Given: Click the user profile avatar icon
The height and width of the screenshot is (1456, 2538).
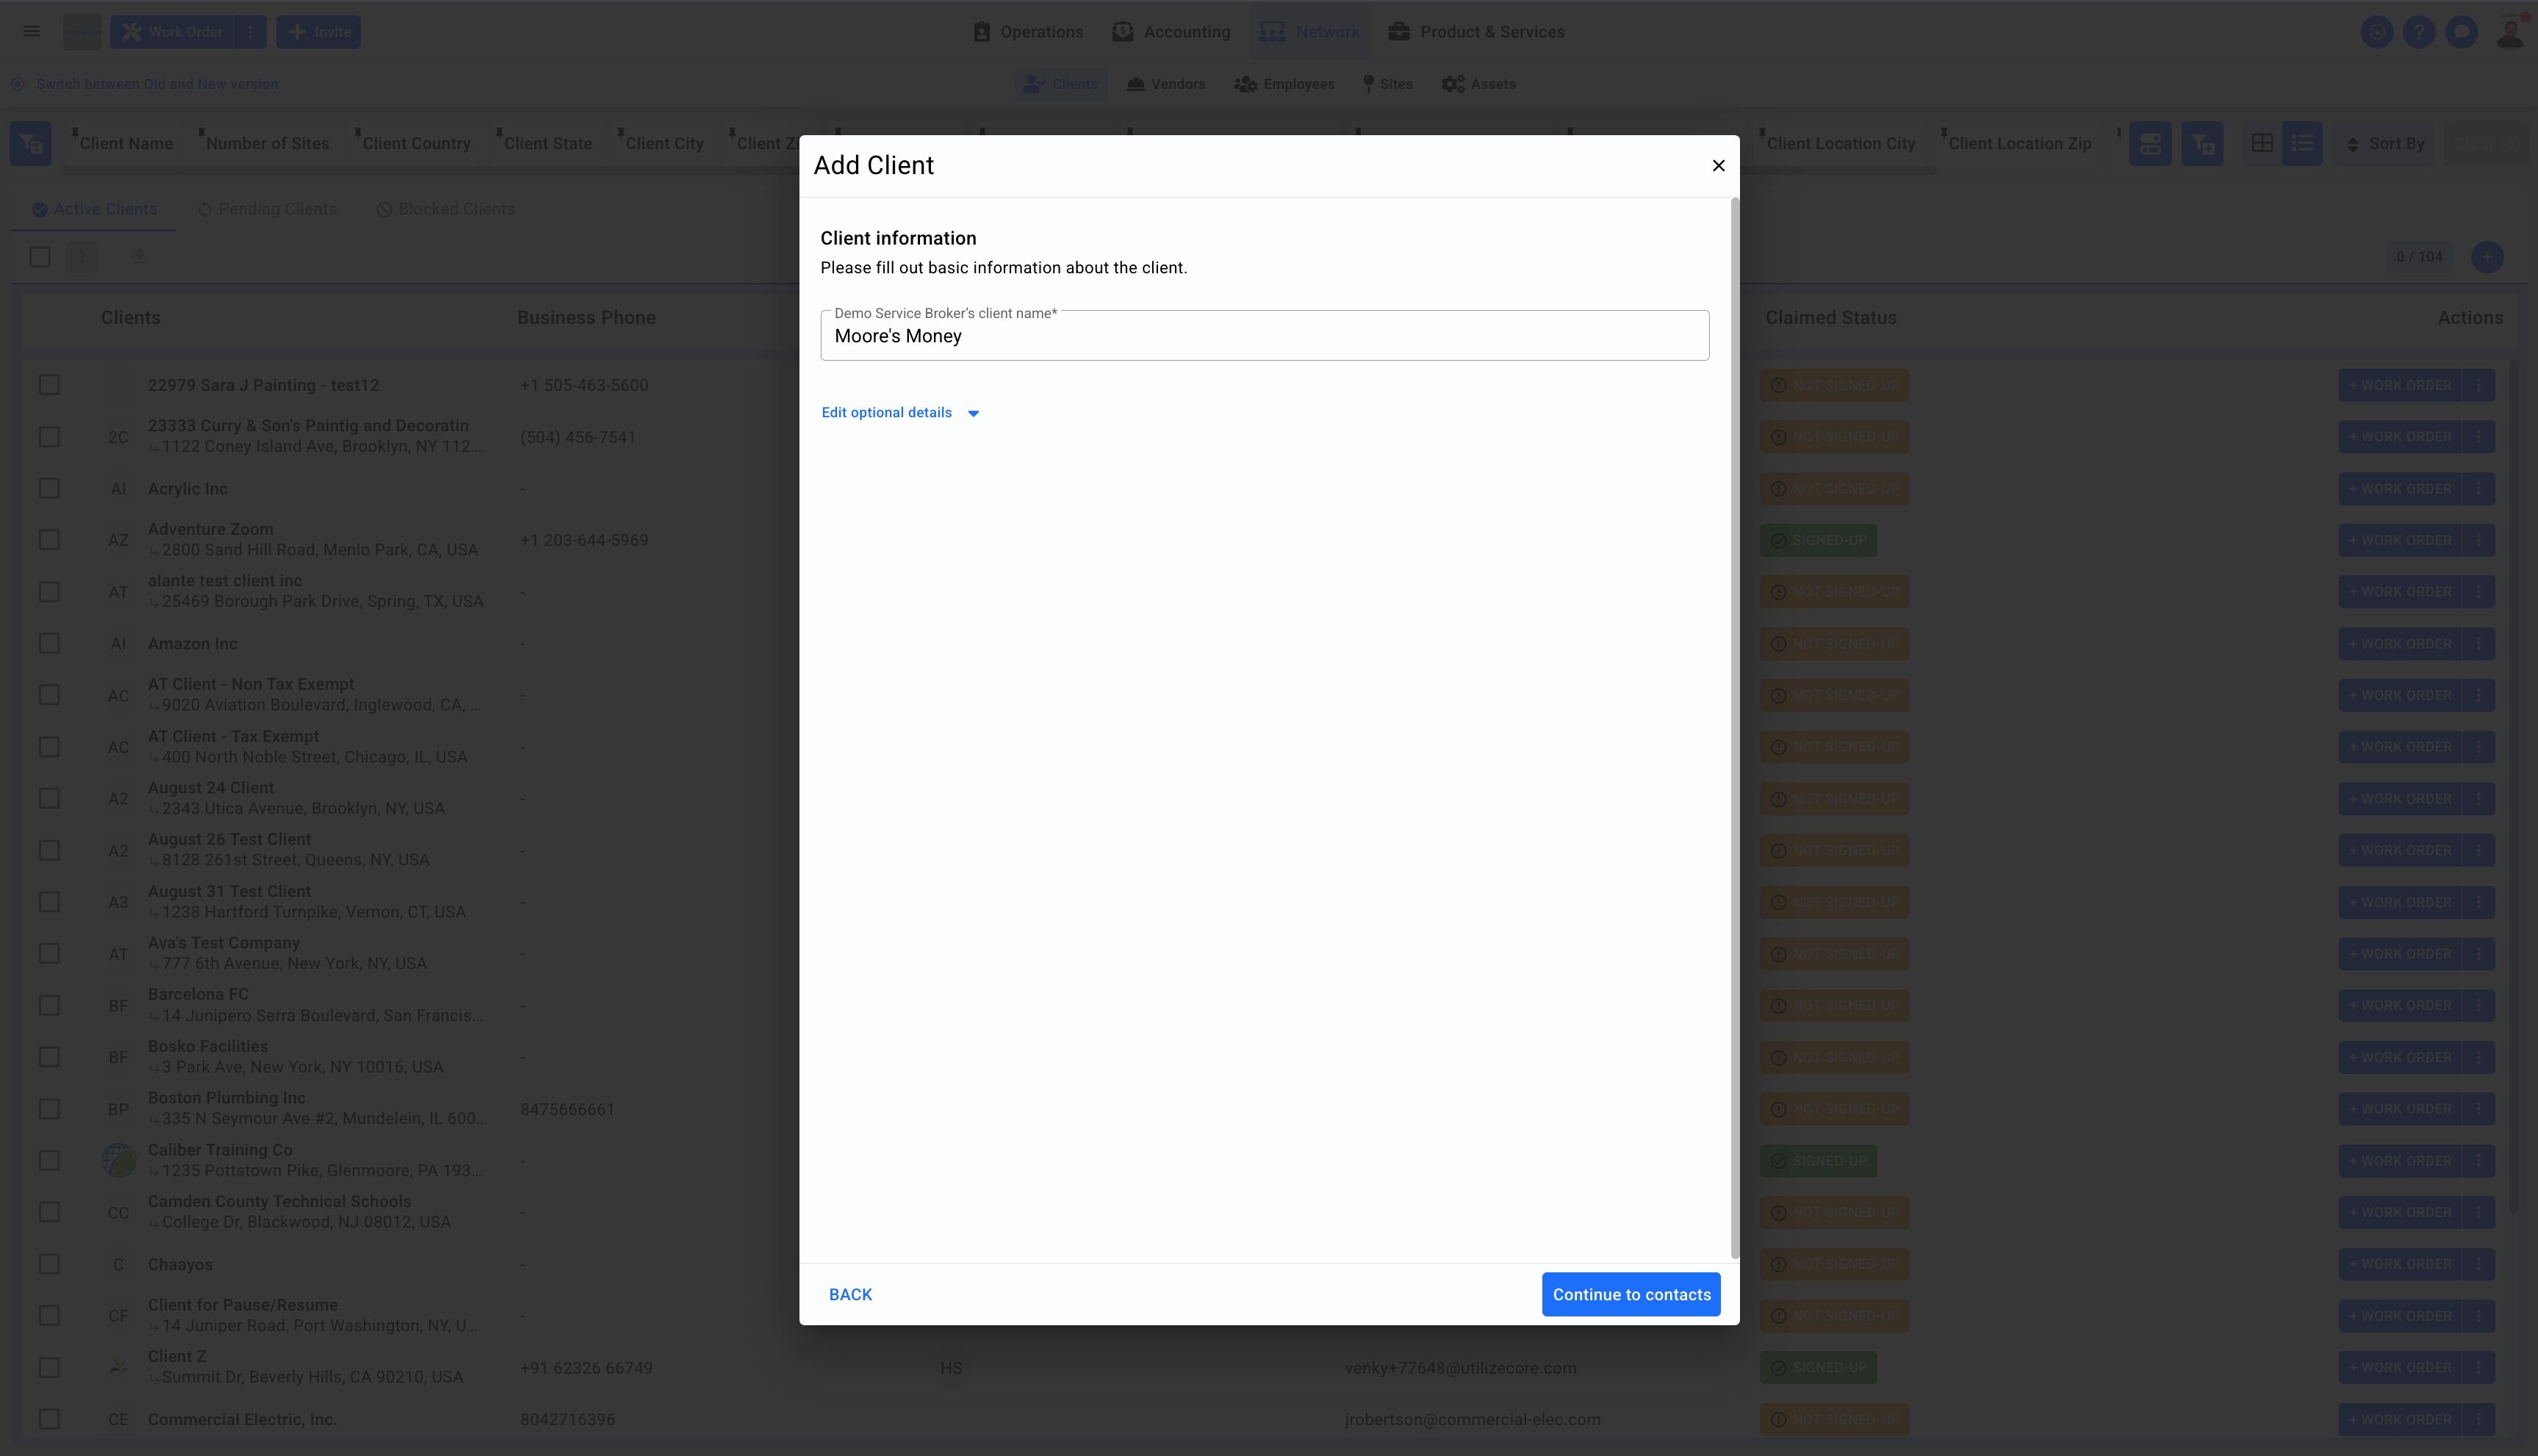Looking at the screenshot, I should pyautogui.click(x=2509, y=32).
